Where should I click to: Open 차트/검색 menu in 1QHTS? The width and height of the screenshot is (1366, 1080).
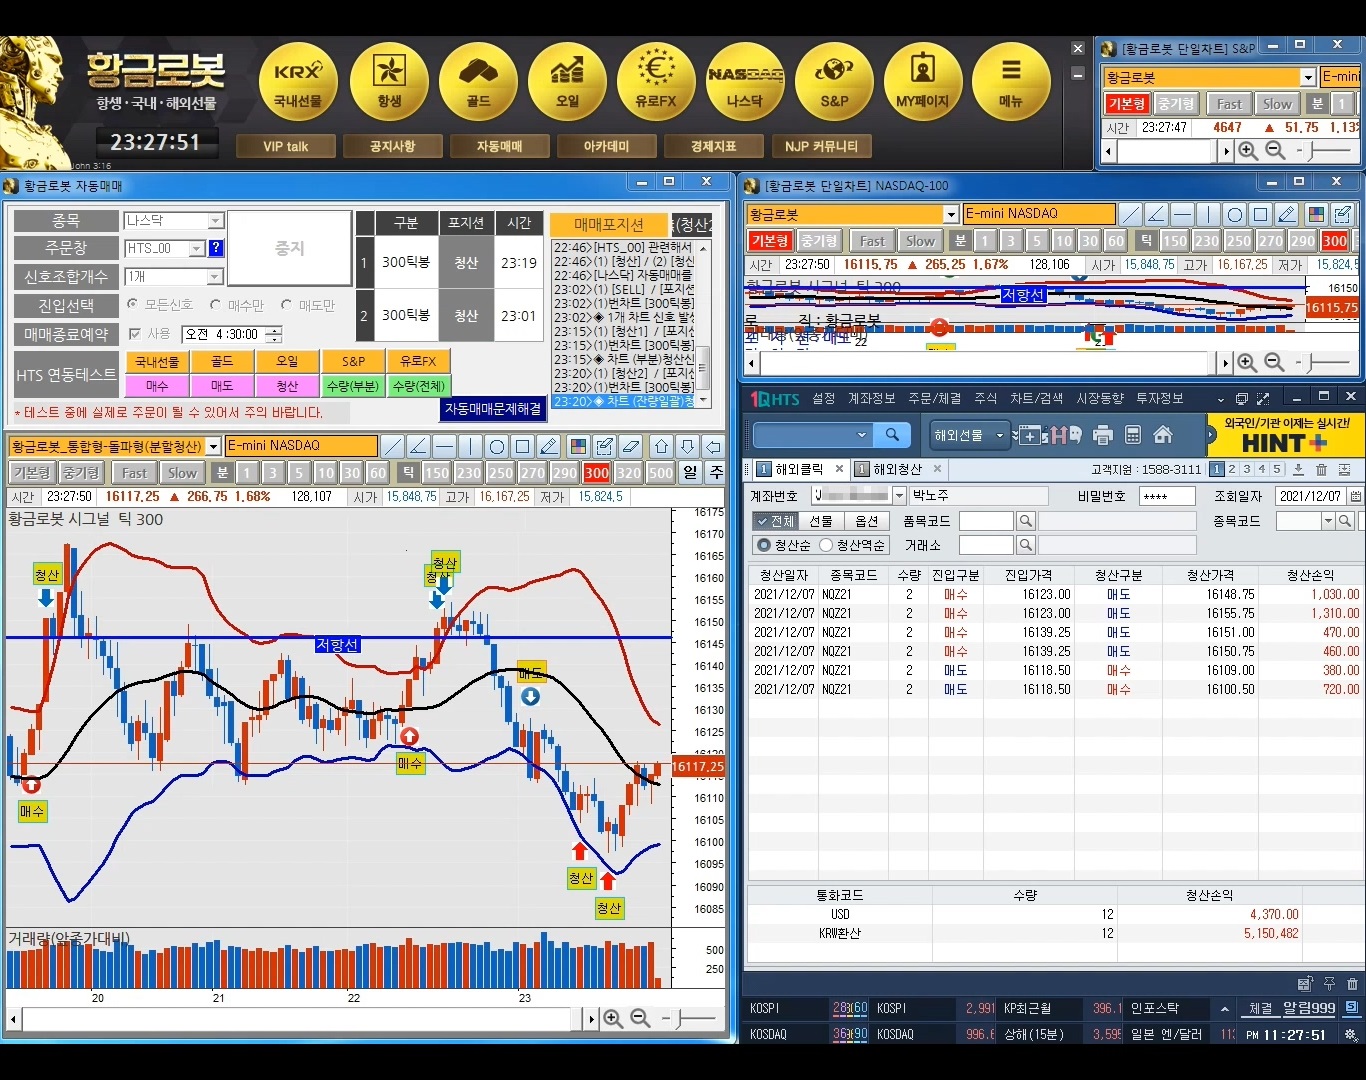(1036, 399)
